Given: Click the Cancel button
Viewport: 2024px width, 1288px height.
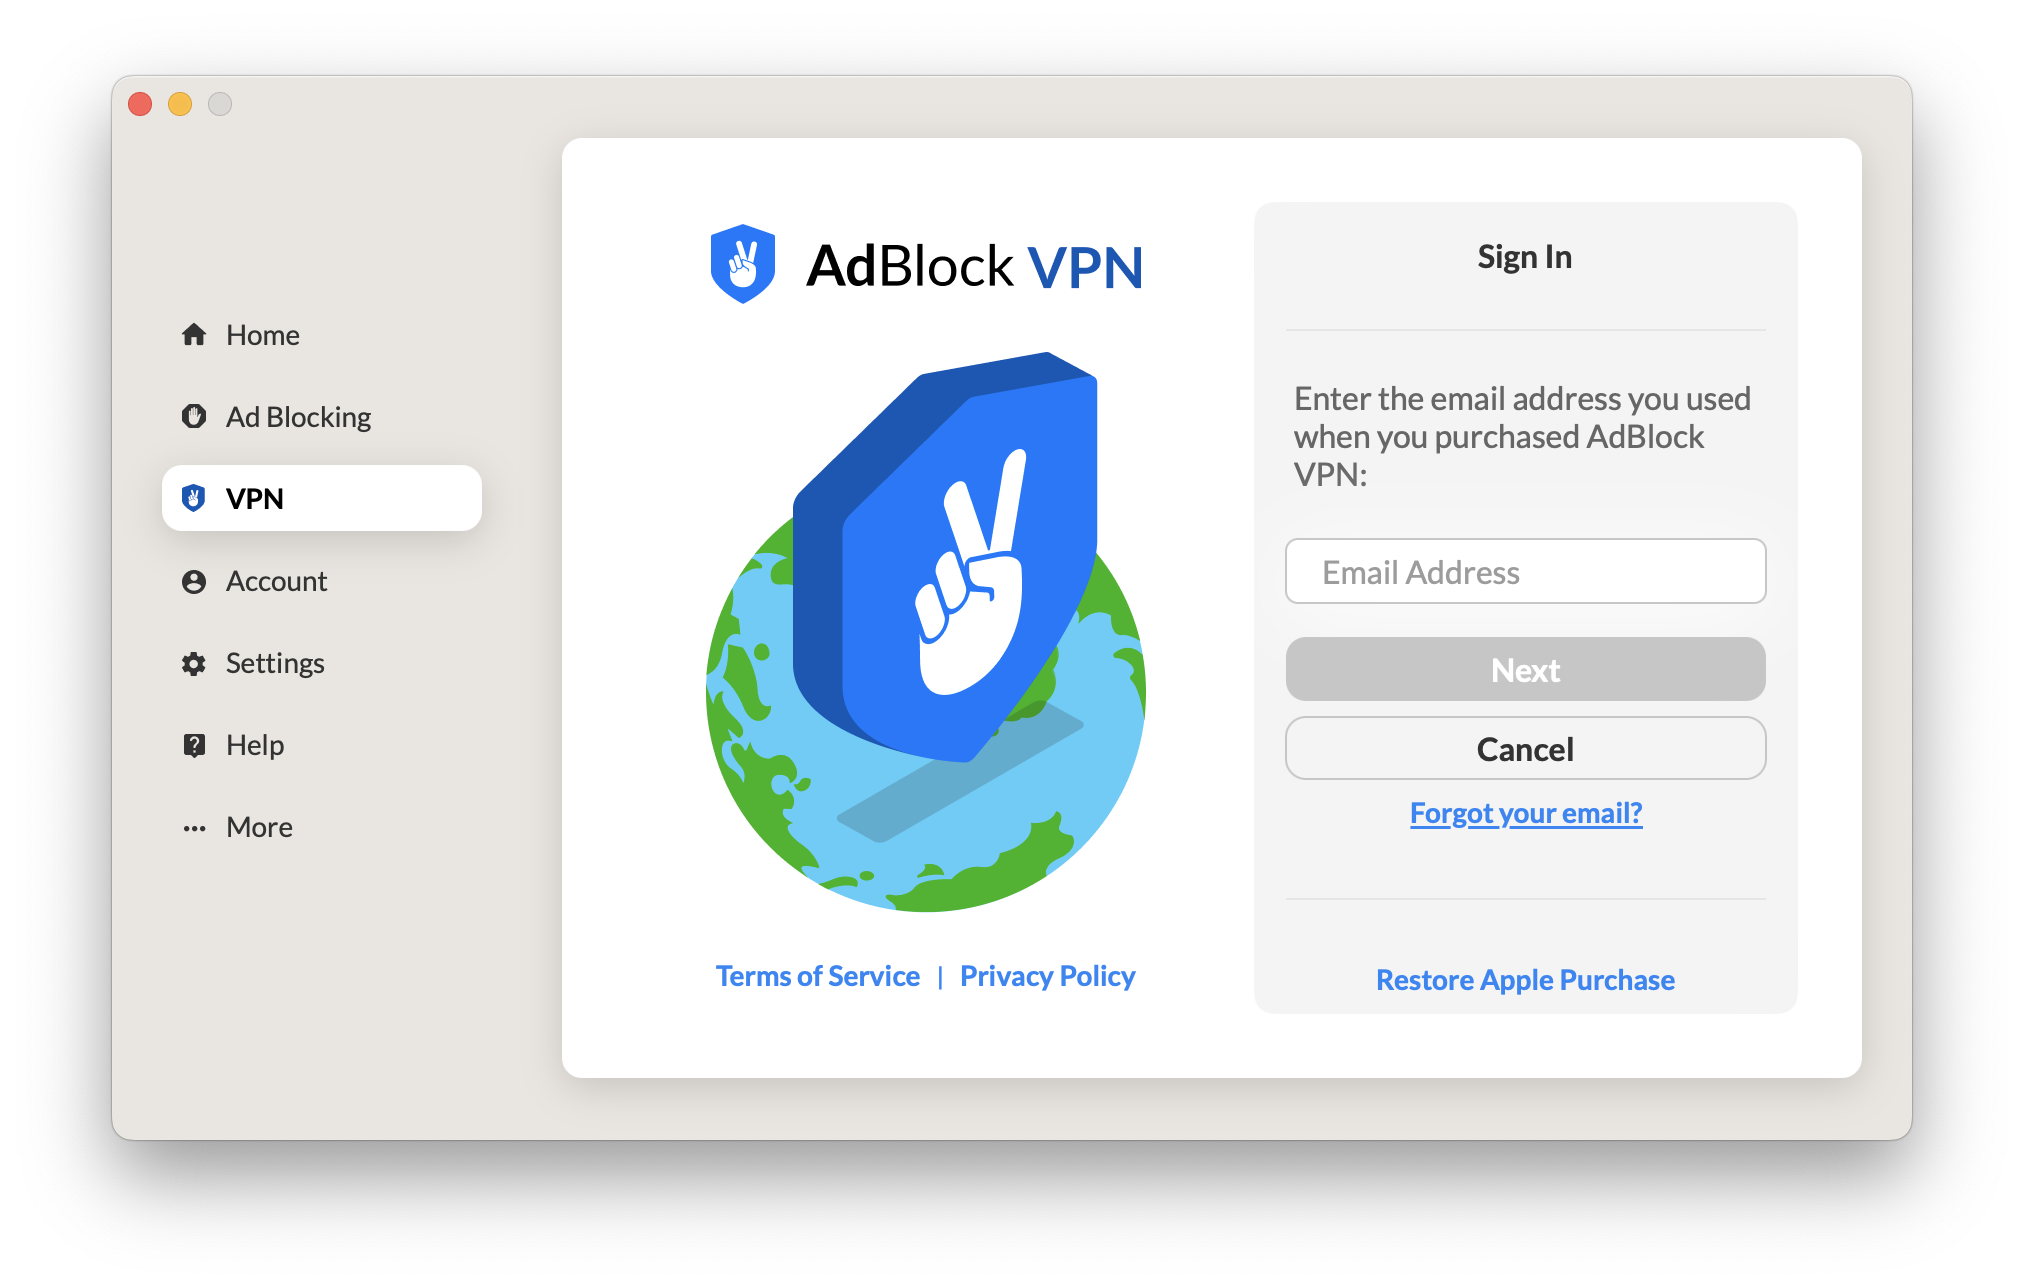Looking at the screenshot, I should point(1524,748).
